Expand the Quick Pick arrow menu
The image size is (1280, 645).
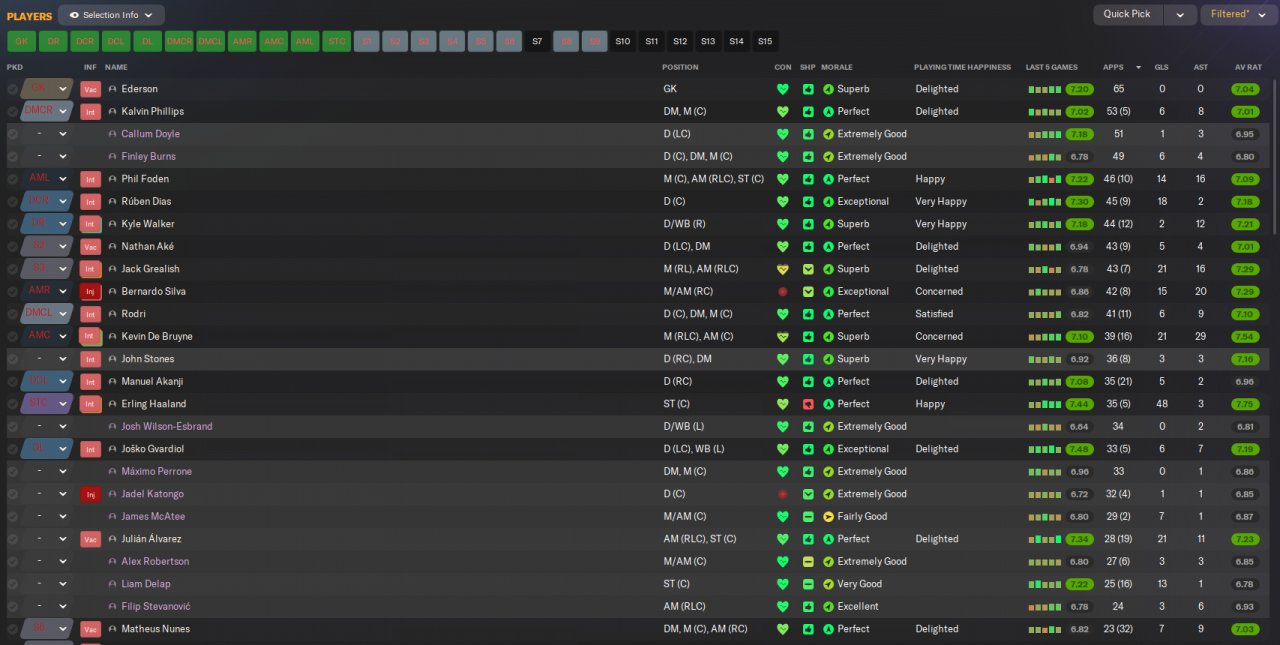[x=1180, y=14]
